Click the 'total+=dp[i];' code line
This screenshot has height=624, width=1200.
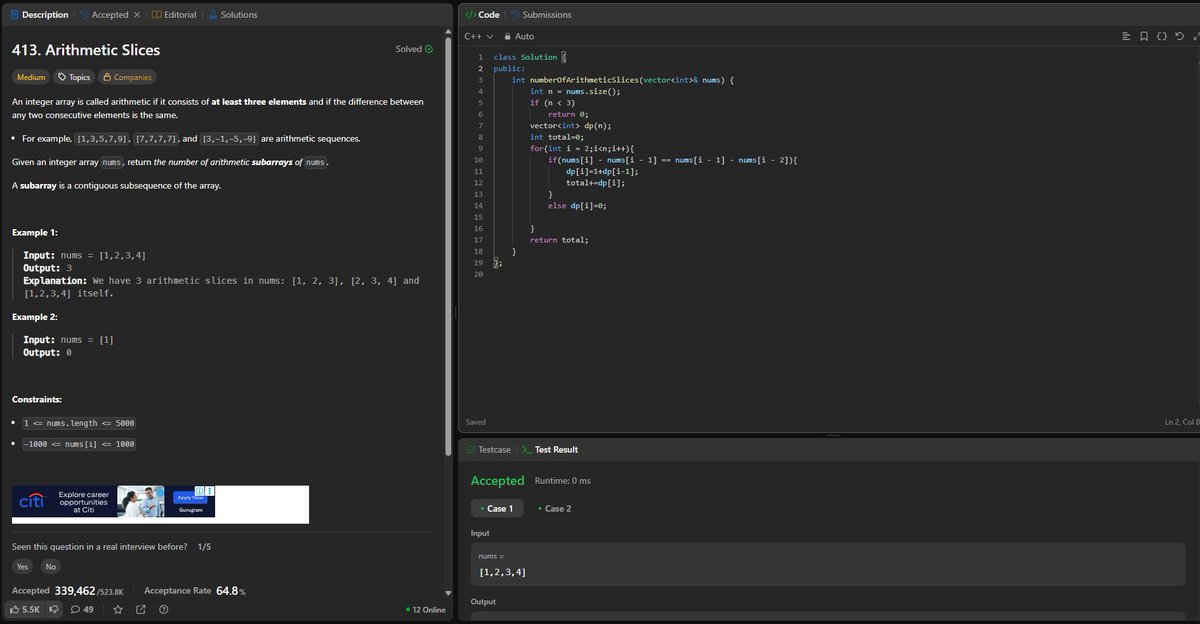pos(596,182)
